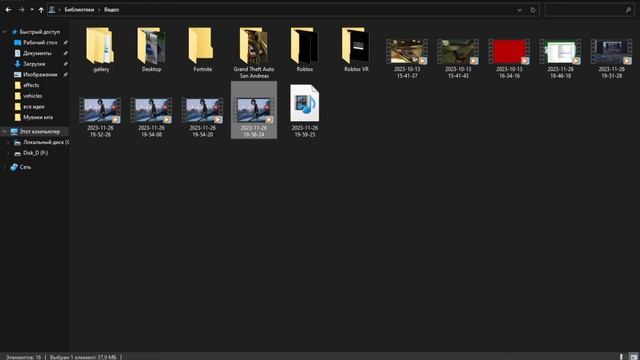This screenshot has height=360, width=640.
Task: Refresh the Видео folder view
Action: 533,10
